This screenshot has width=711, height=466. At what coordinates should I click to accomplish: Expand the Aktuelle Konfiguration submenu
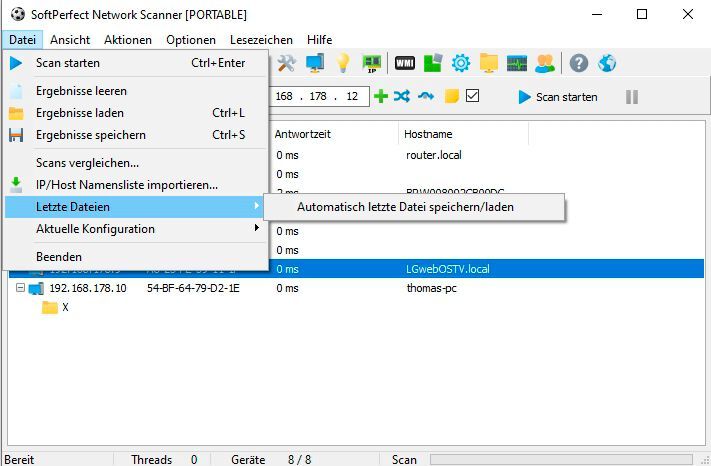(136, 229)
